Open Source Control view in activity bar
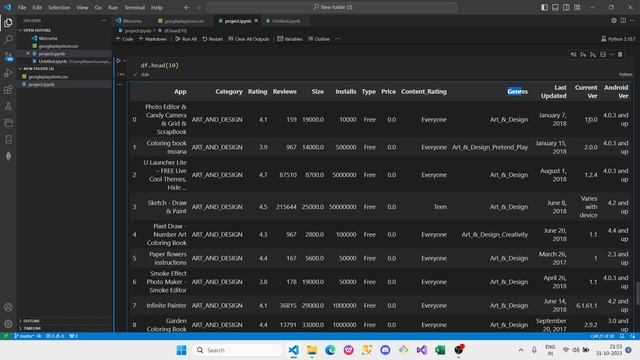The image size is (640, 360). (8, 56)
